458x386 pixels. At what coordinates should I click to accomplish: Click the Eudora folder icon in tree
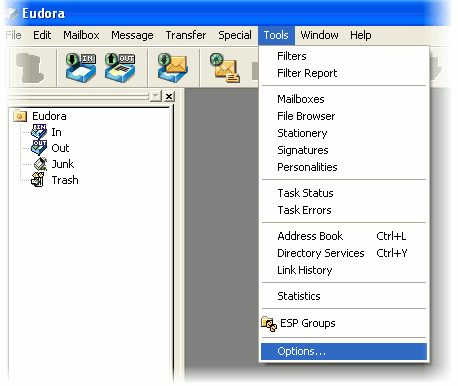click(20, 116)
